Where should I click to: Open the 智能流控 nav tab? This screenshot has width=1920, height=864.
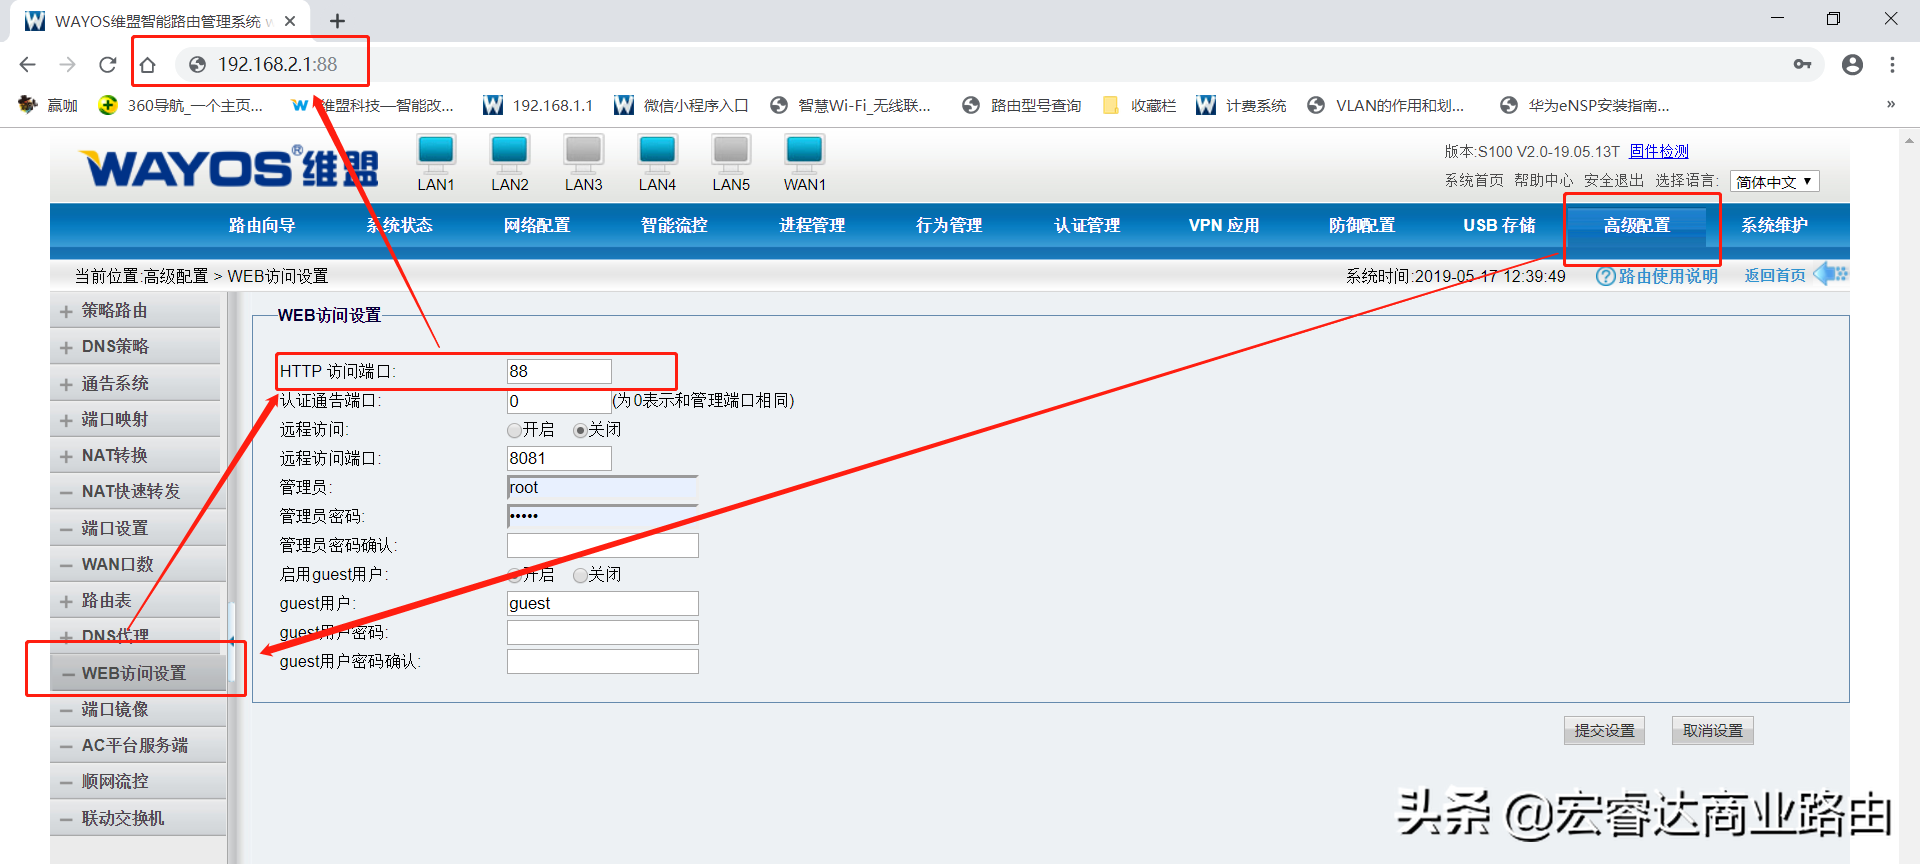[x=674, y=225]
